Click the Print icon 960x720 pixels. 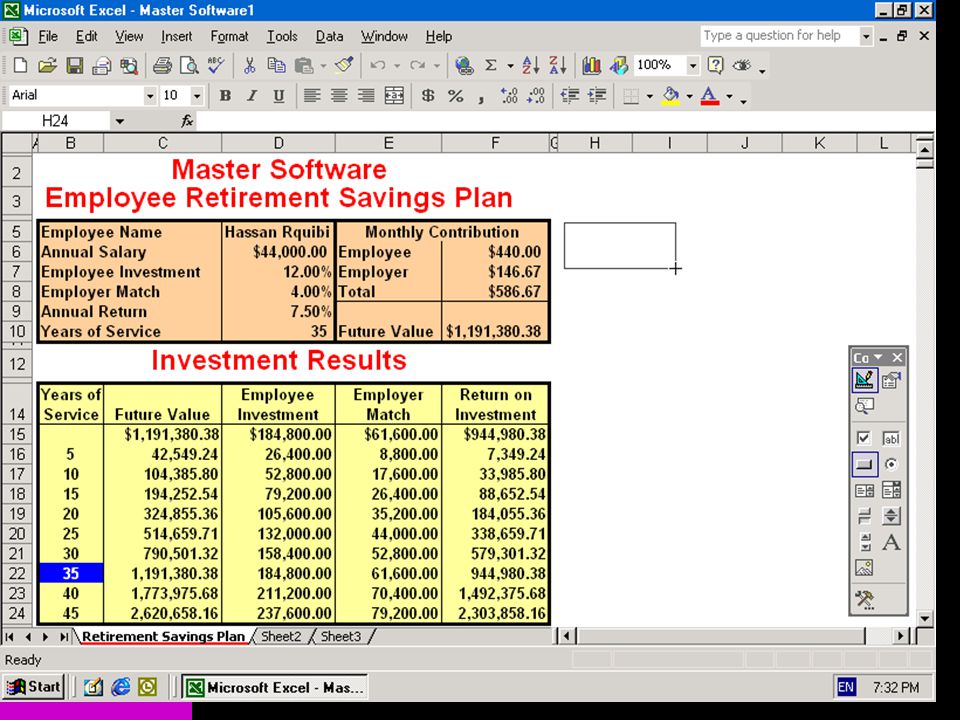coord(162,65)
